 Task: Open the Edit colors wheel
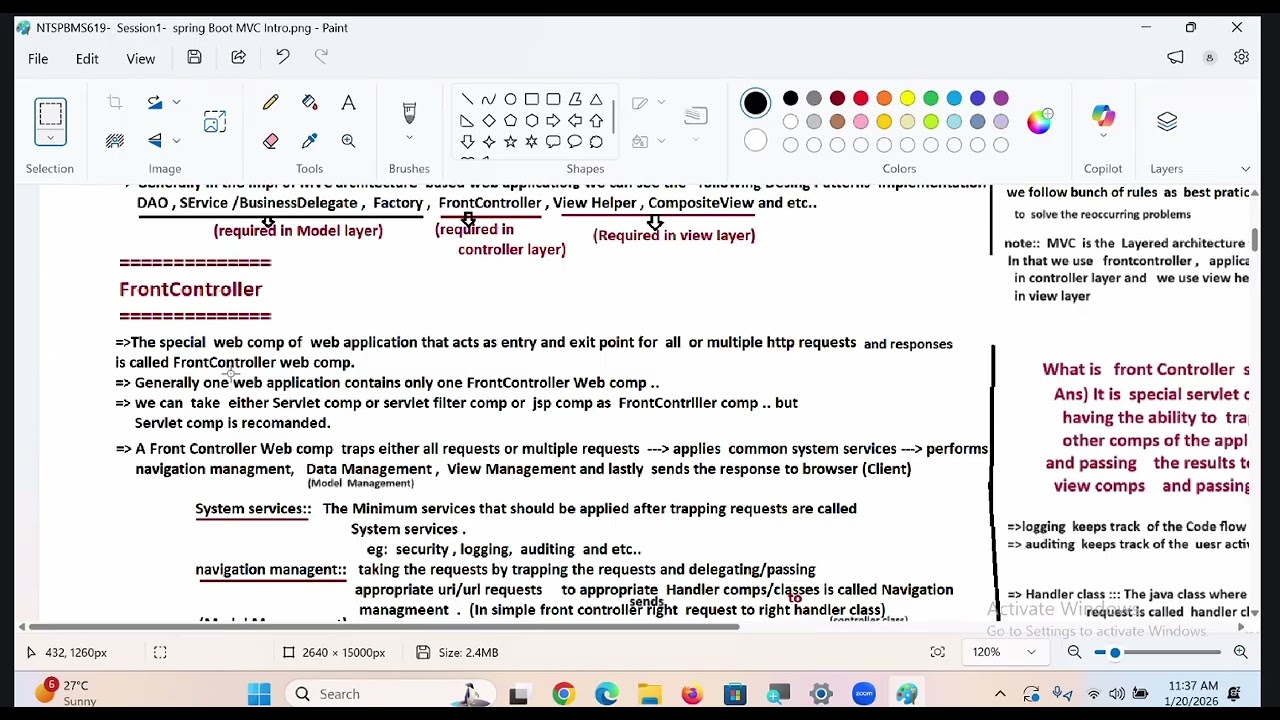1039,121
